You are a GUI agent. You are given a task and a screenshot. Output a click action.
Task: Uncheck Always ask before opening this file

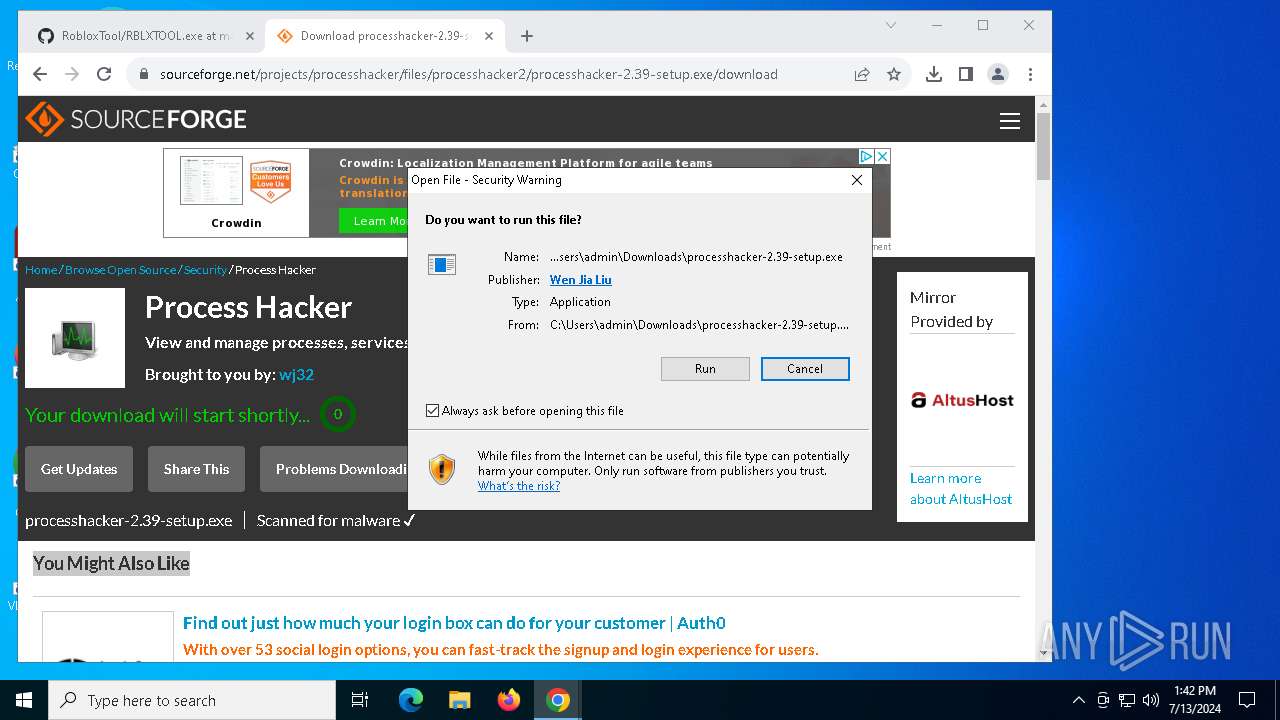[x=433, y=411]
